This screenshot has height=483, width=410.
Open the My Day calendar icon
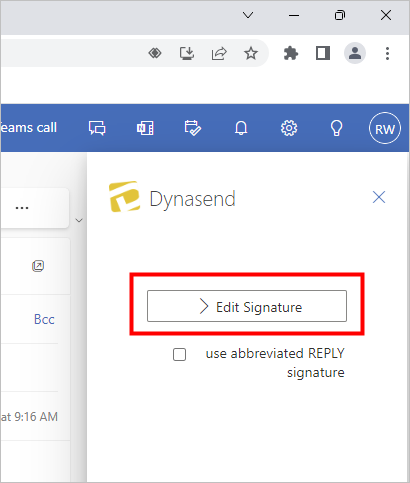193,128
